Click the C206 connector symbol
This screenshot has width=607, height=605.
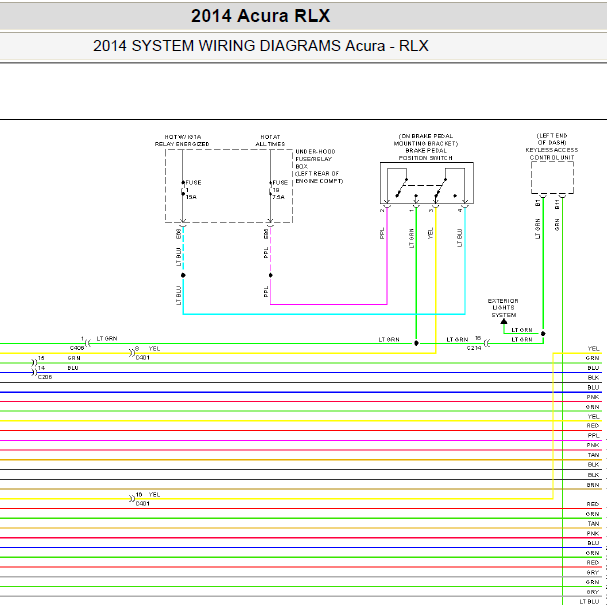[x=34, y=368]
